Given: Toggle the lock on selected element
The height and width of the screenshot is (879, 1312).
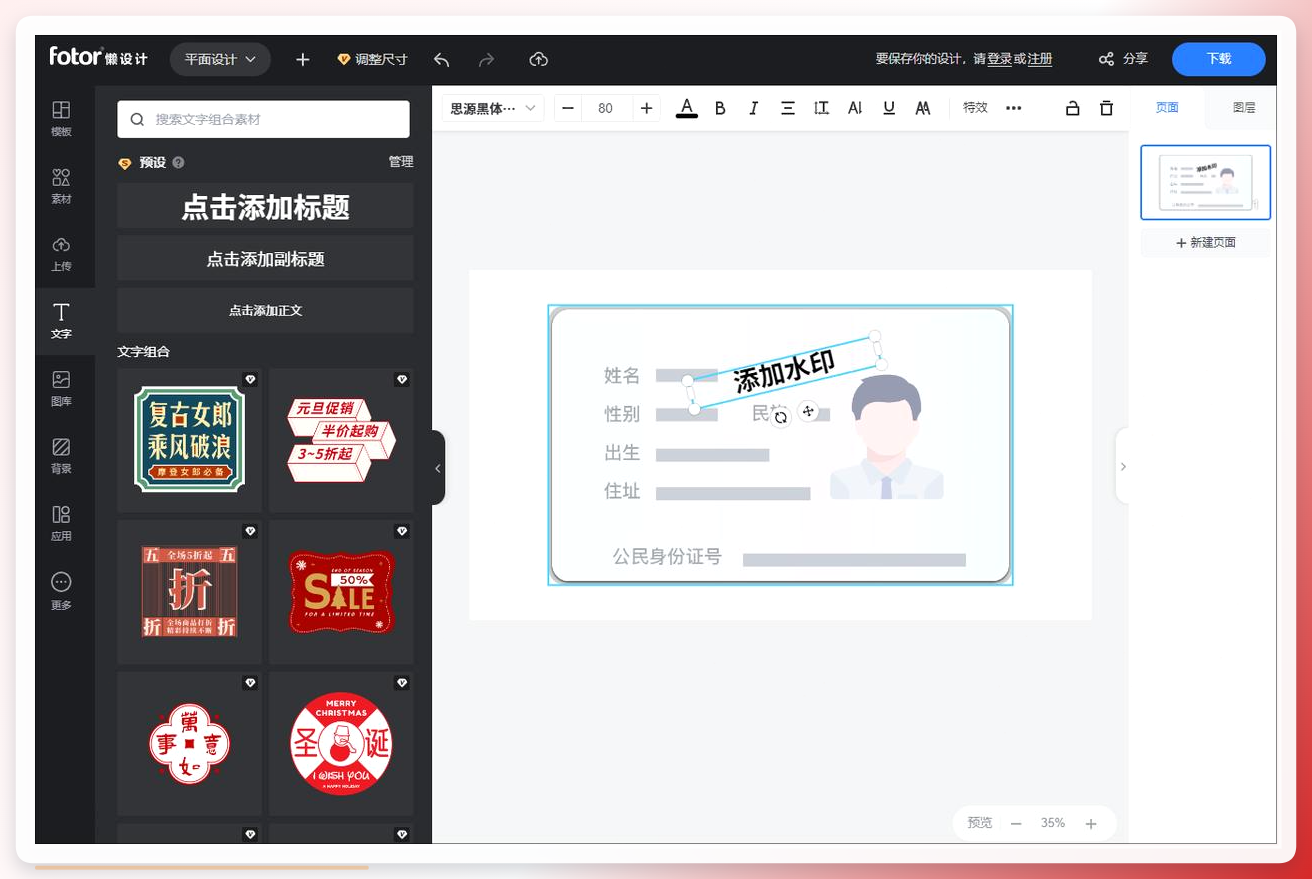Looking at the screenshot, I should pyautogui.click(x=1072, y=108).
